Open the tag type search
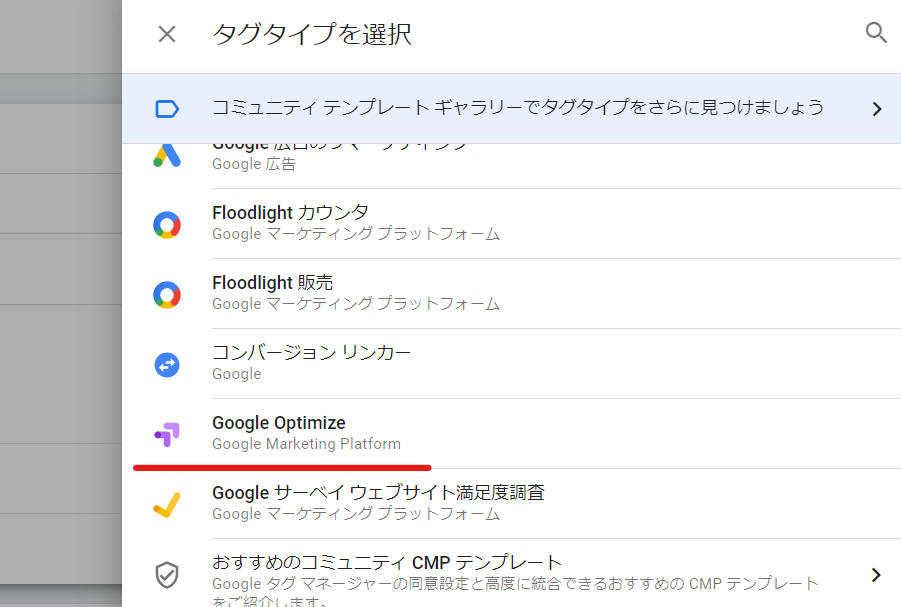Screen dimensions: 901x607 pyautogui.click(x=876, y=33)
